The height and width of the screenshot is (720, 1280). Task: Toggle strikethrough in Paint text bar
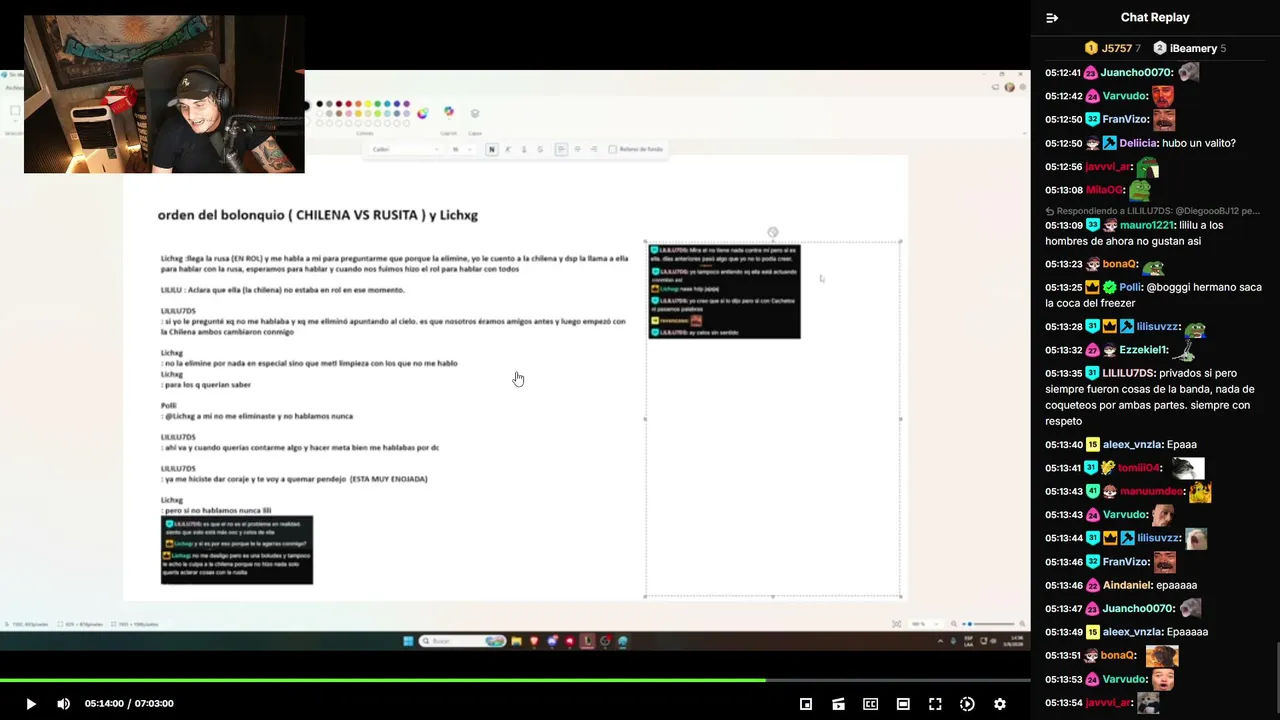(x=540, y=149)
